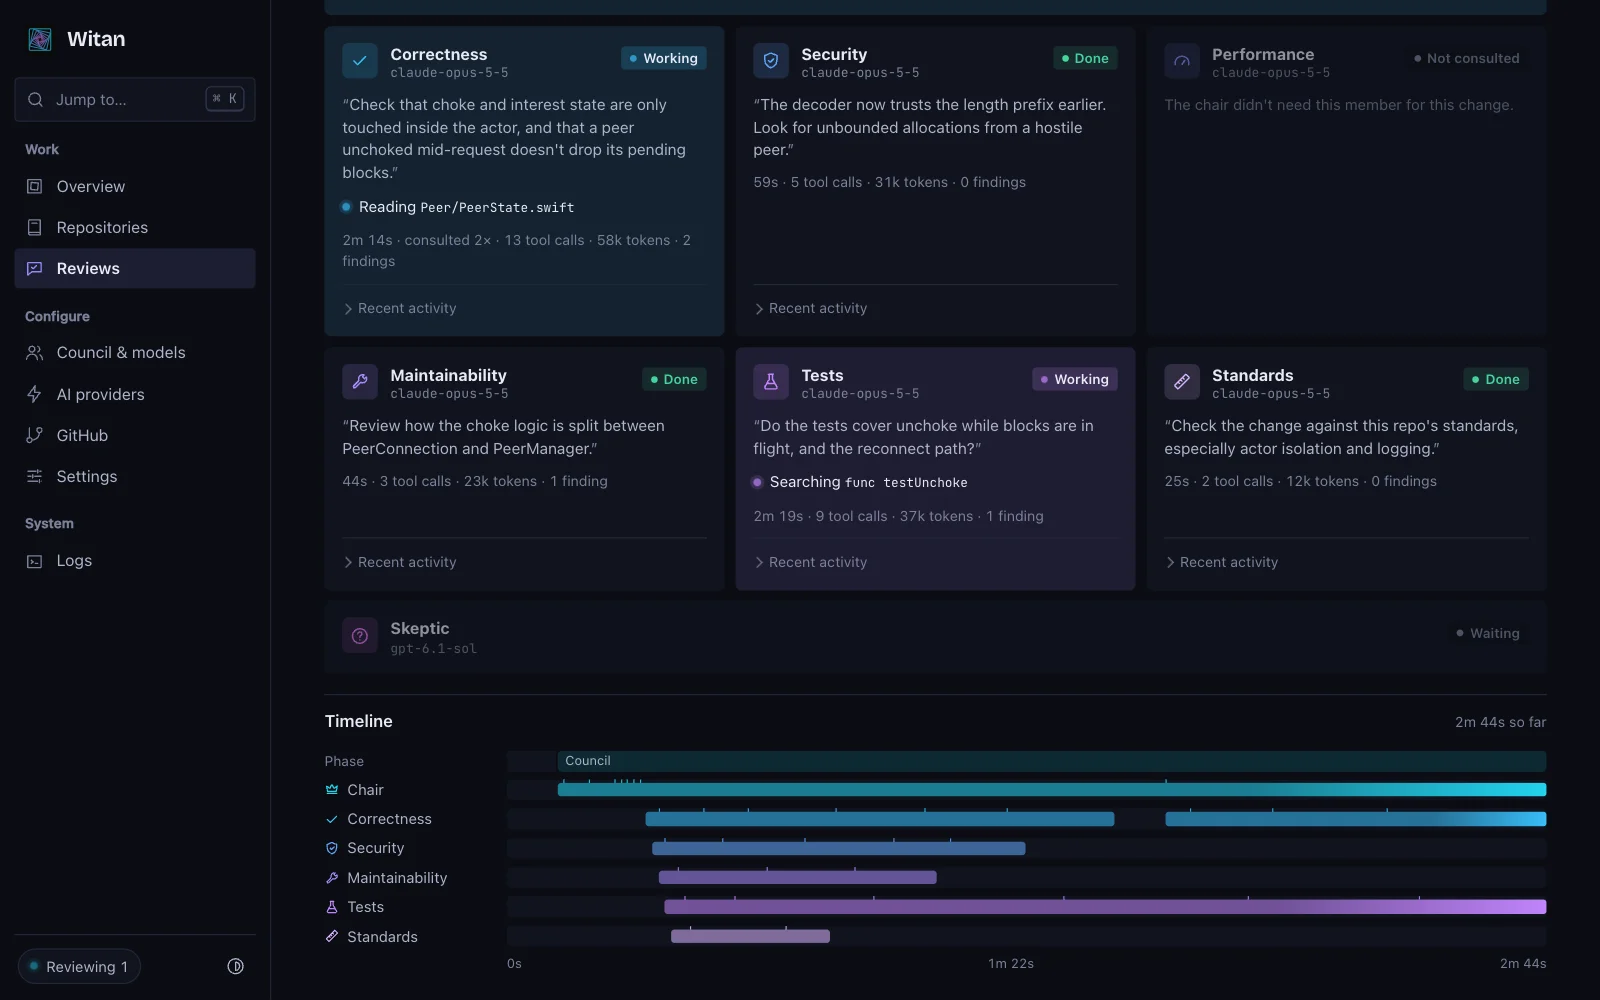Image resolution: width=1600 pixels, height=1000 pixels.
Task: Click the Reviewing 1 status button
Action: coord(79,966)
